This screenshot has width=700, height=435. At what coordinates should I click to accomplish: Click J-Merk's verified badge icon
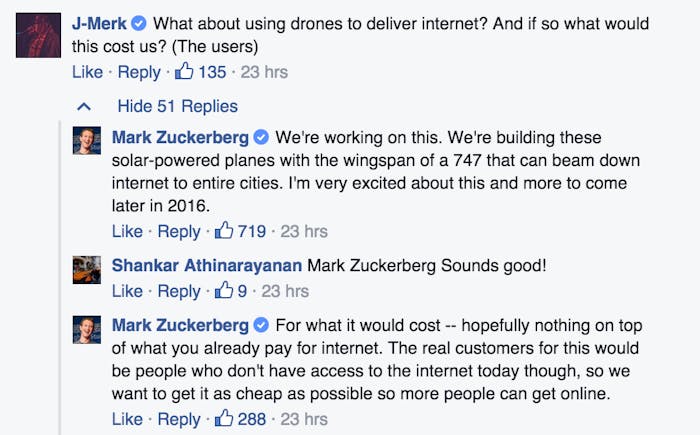(139, 23)
